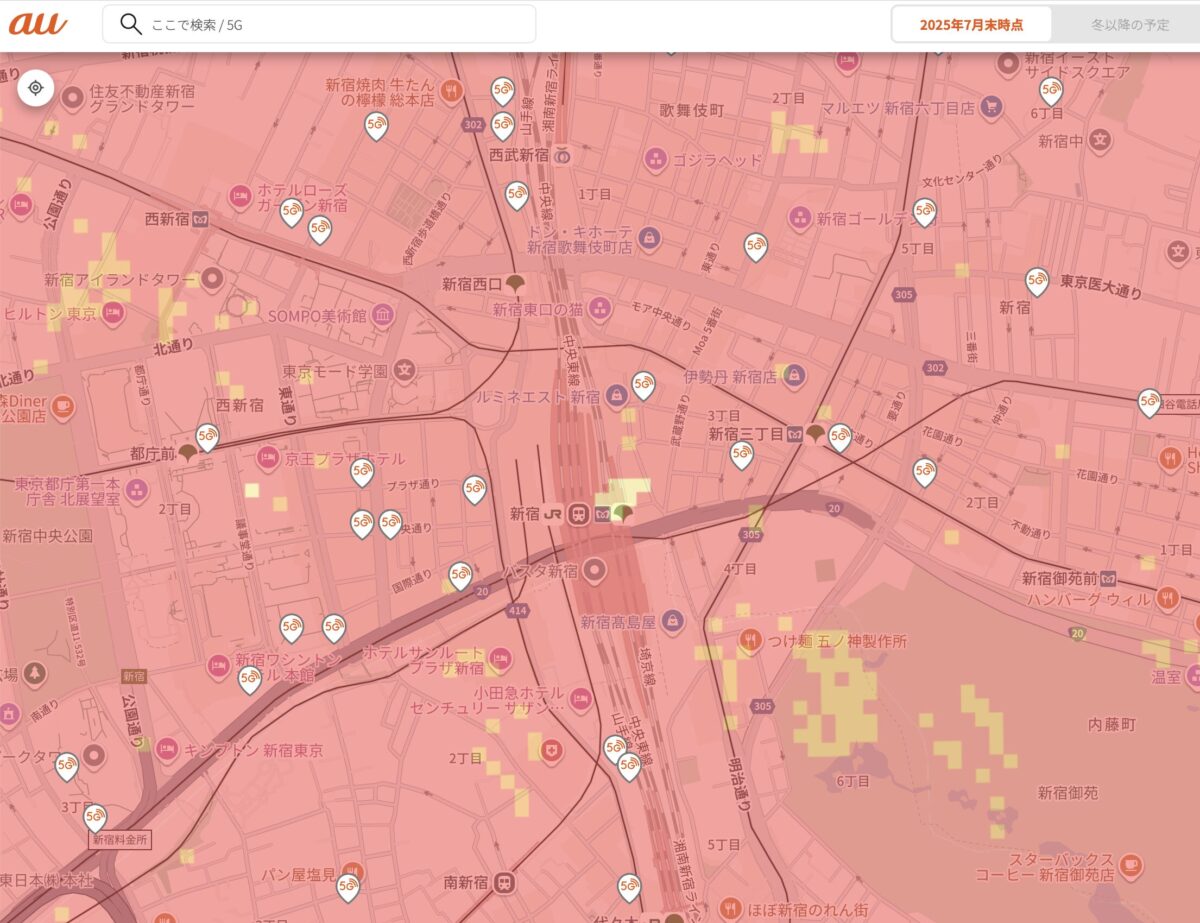Click the ルミネエスト新宿 shopping icon
The width and height of the screenshot is (1200, 923).
point(617,397)
